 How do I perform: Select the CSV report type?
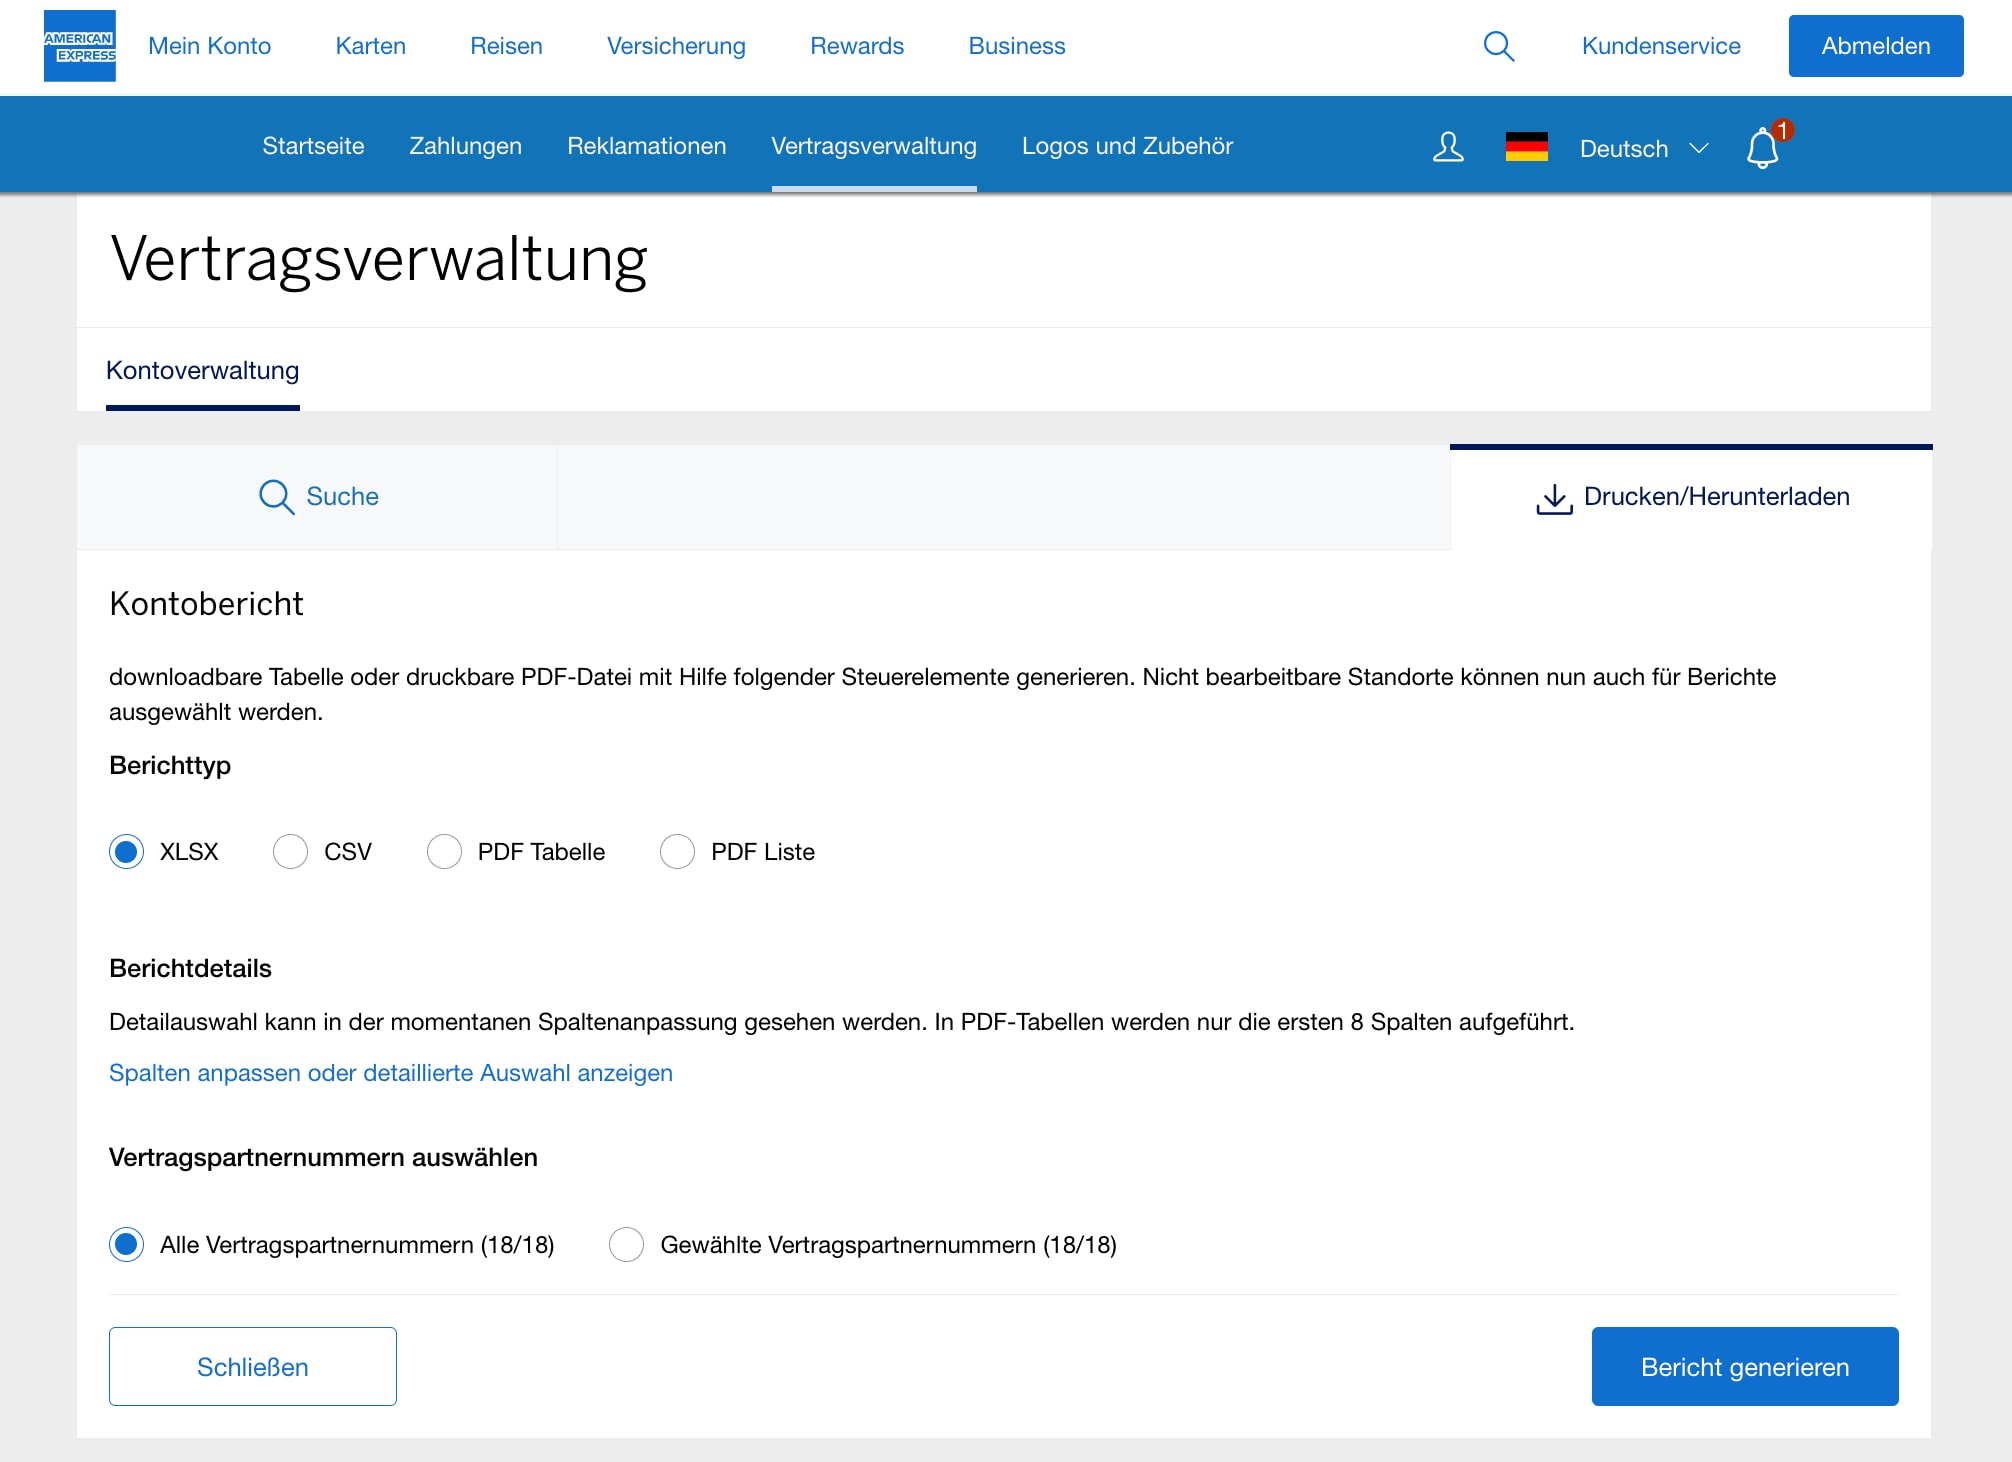tap(290, 851)
